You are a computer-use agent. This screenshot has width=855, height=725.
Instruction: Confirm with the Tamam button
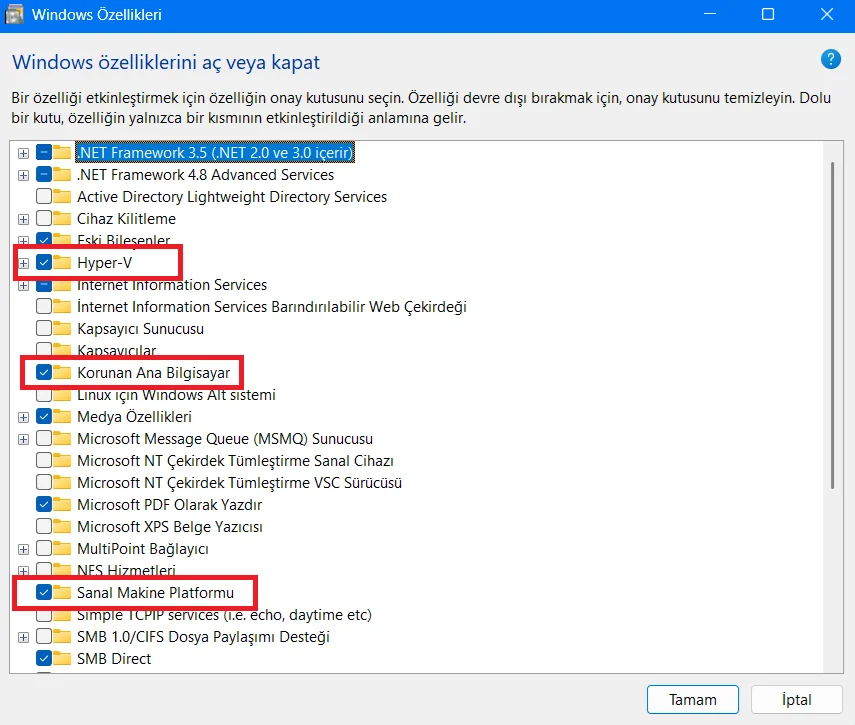[x=693, y=699]
